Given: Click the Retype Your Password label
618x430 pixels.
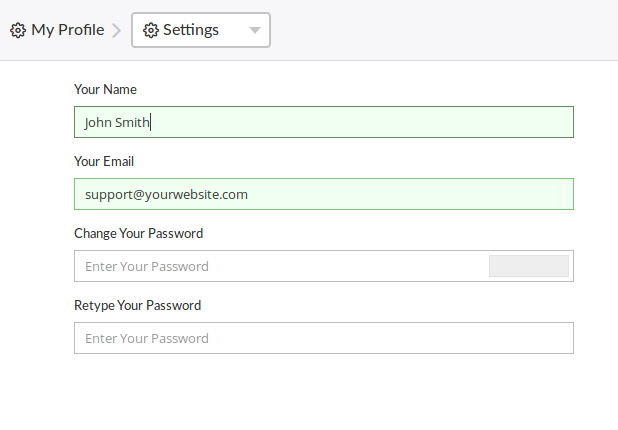Looking at the screenshot, I should click(x=137, y=305).
